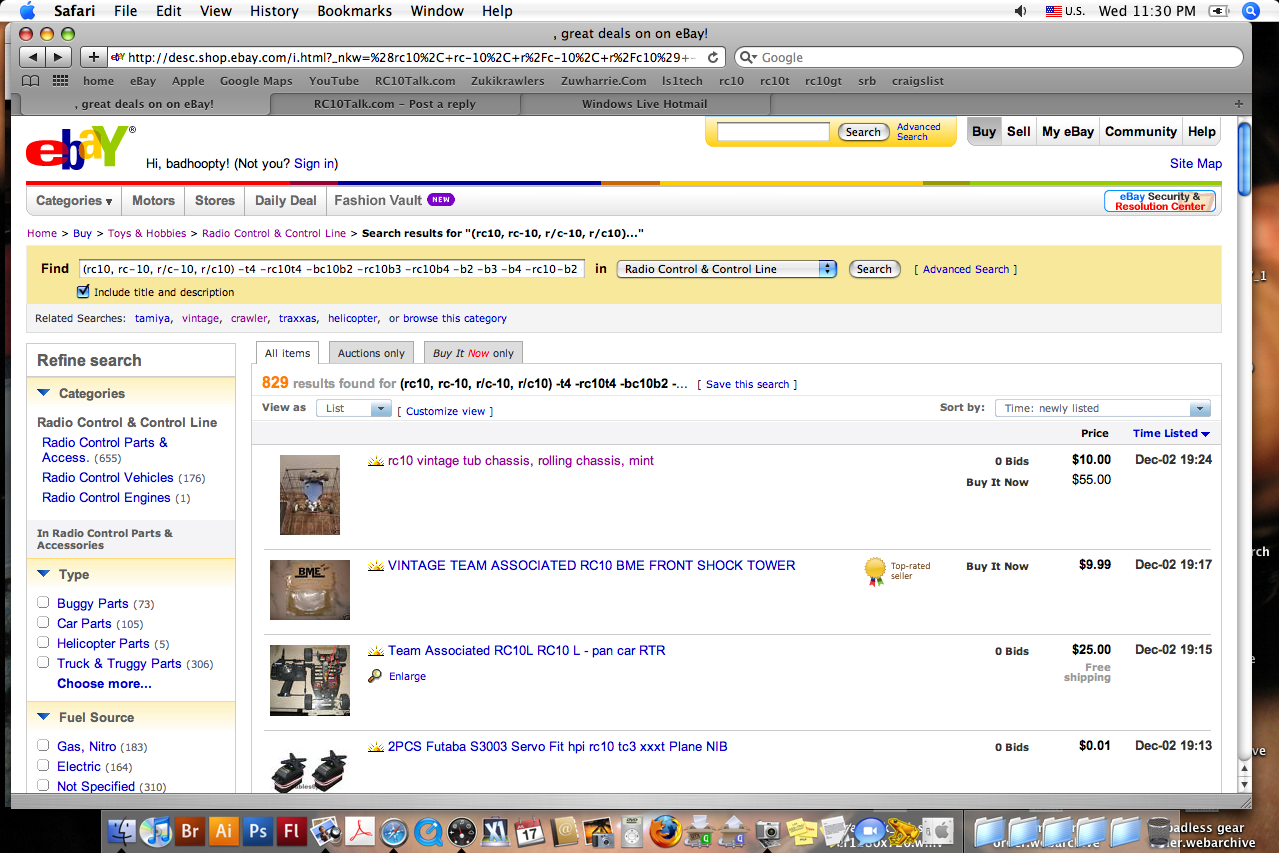Screen dimensions: 1279x853
Task: Open the Categories dropdown in navigation bar
Action: (74, 201)
